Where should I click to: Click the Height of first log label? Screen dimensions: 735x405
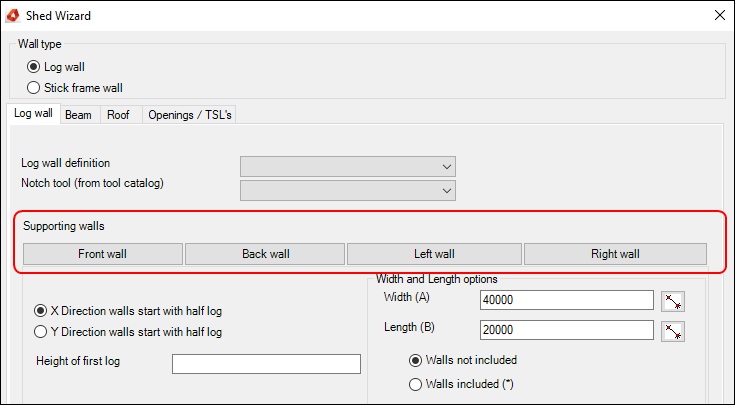click(78, 361)
